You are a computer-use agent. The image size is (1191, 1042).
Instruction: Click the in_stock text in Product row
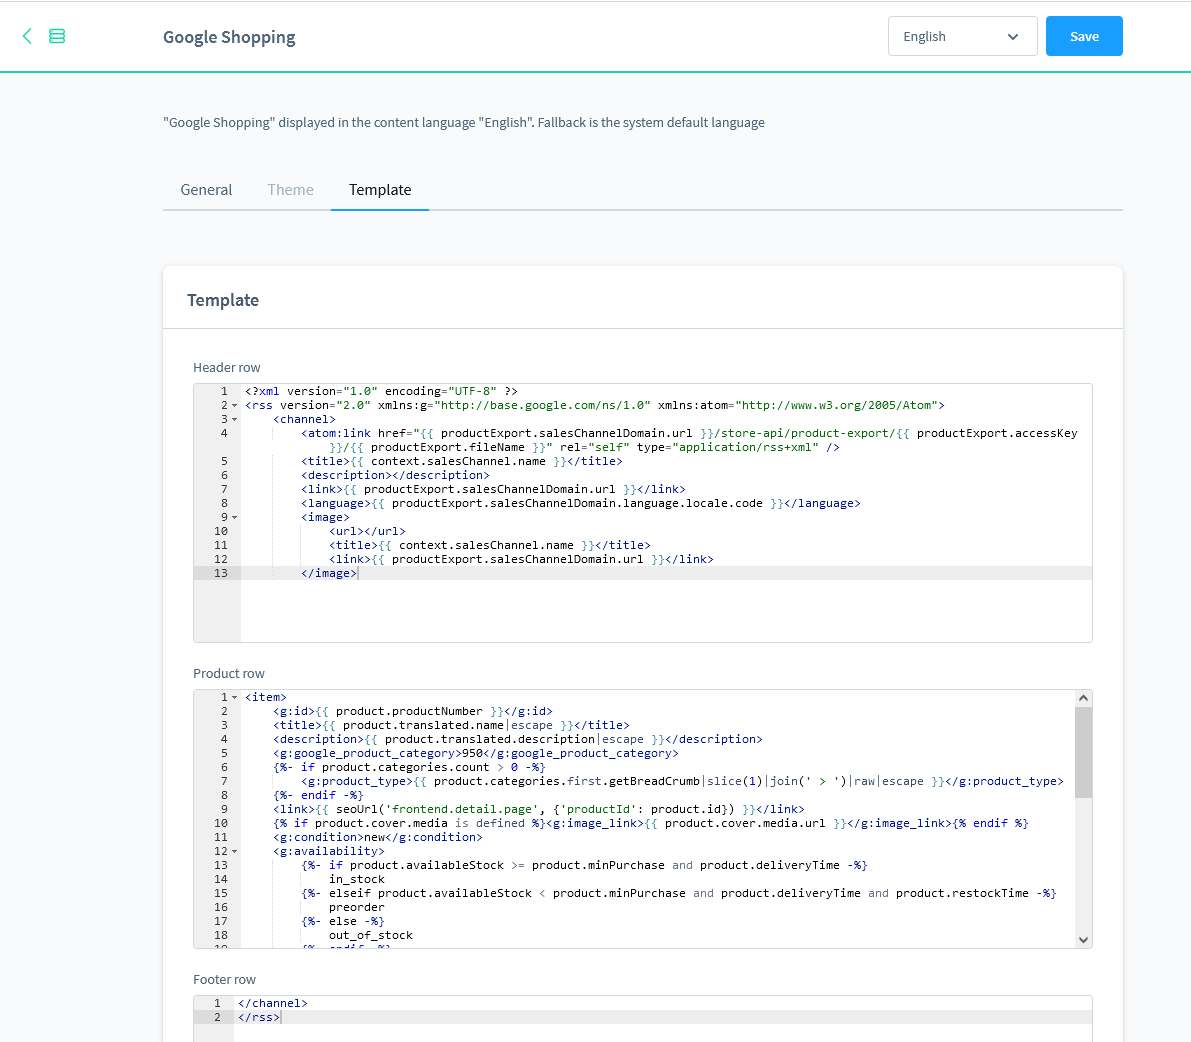pyautogui.click(x=357, y=879)
